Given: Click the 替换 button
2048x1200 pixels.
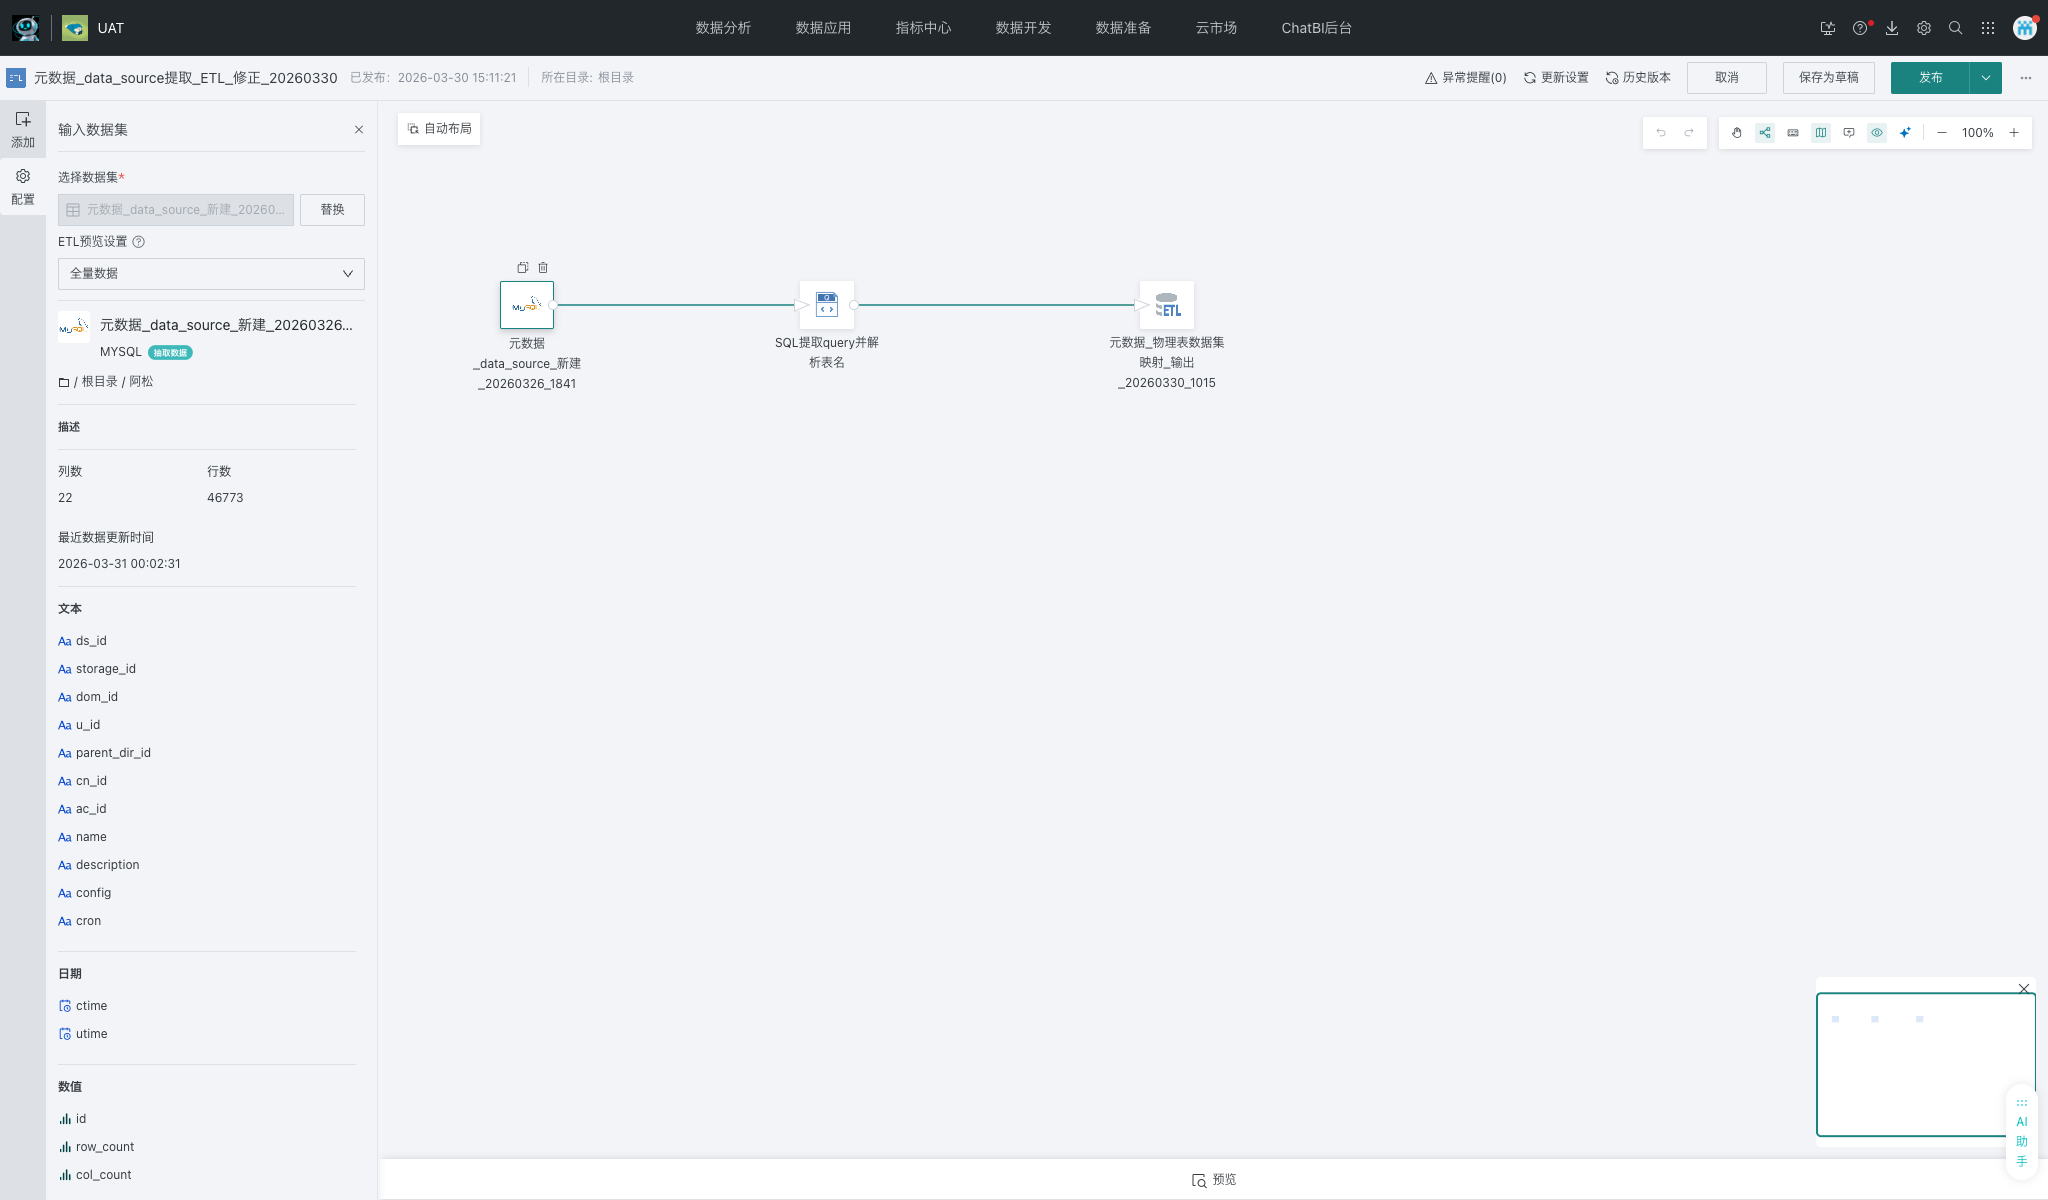Looking at the screenshot, I should 332,210.
